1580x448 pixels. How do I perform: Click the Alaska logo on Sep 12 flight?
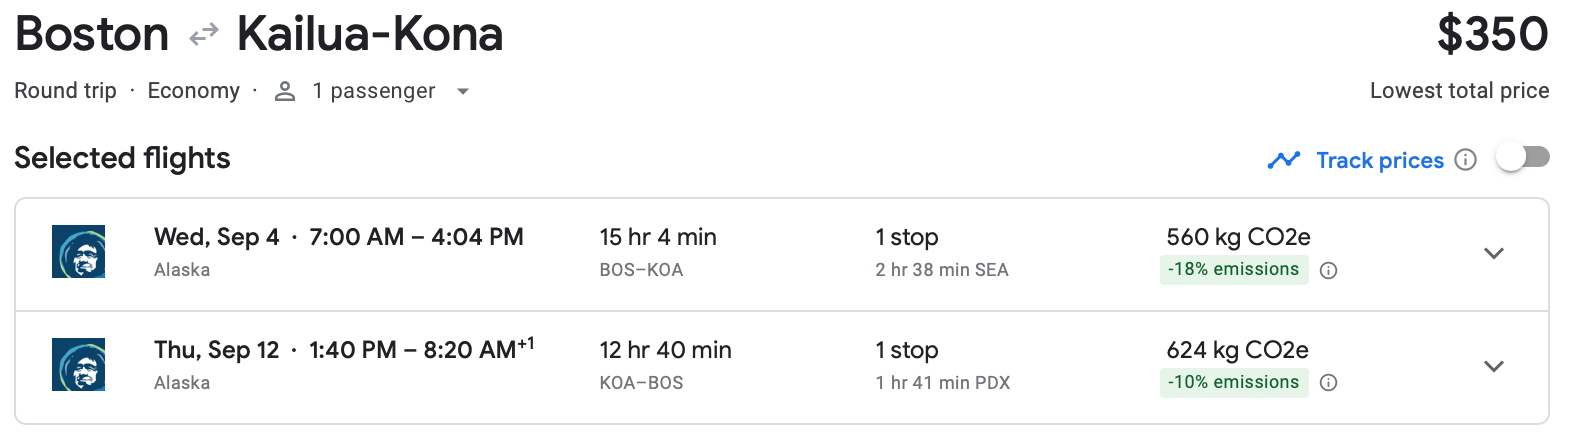coord(78,365)
